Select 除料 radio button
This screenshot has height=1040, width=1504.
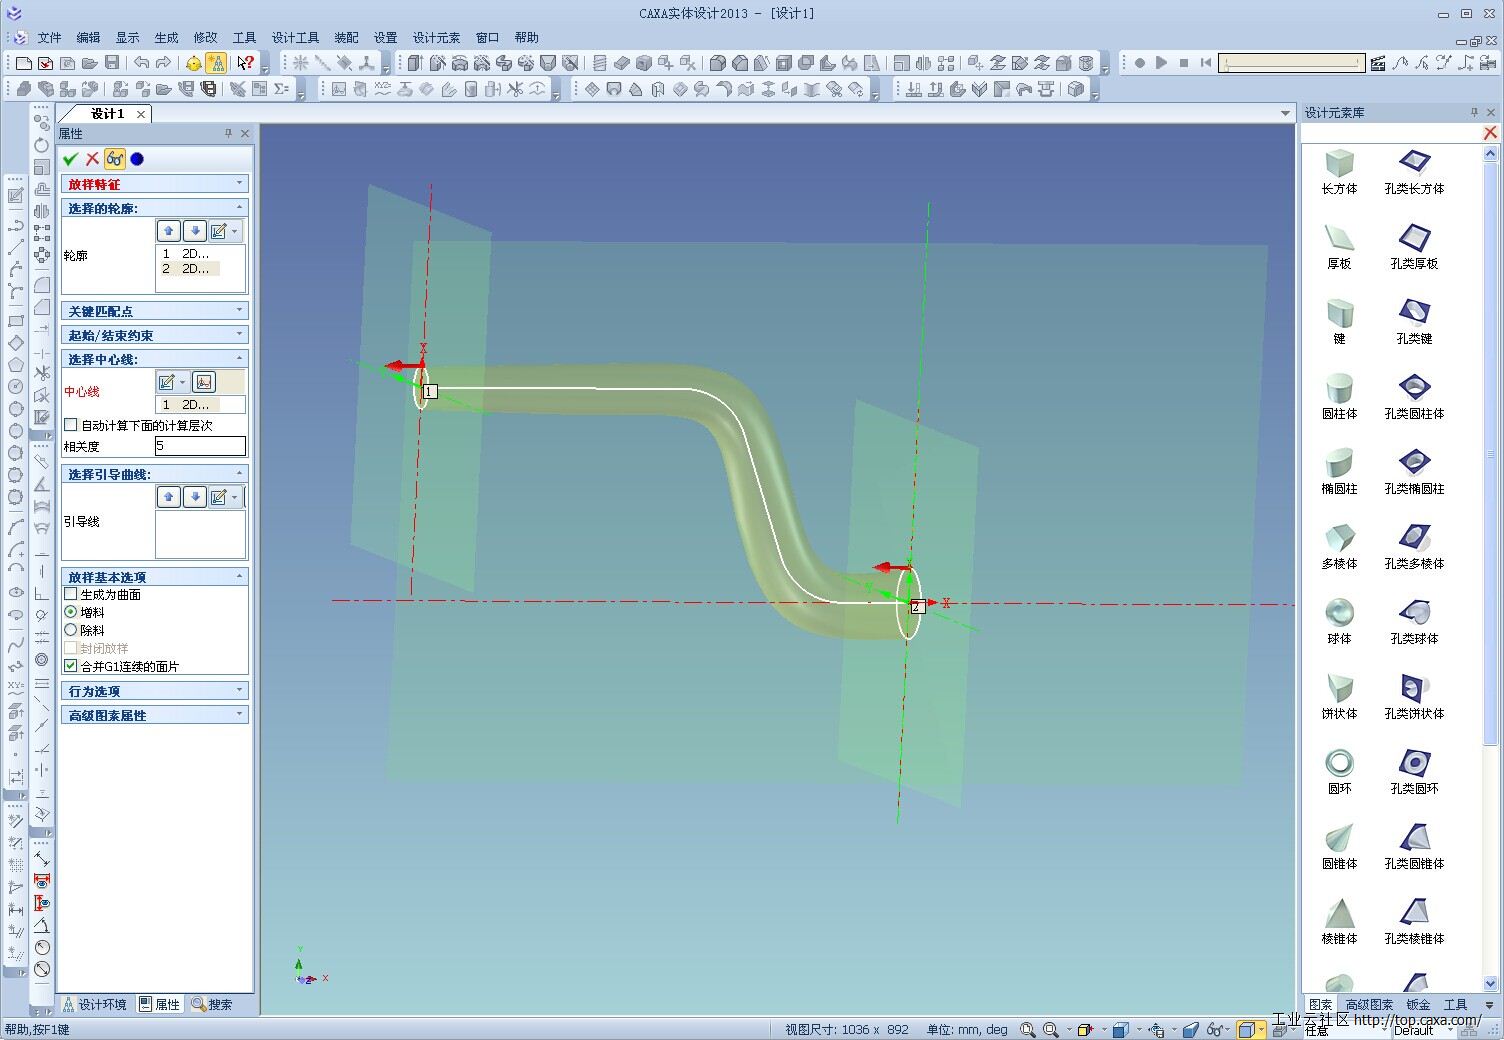tap(71, 630)
